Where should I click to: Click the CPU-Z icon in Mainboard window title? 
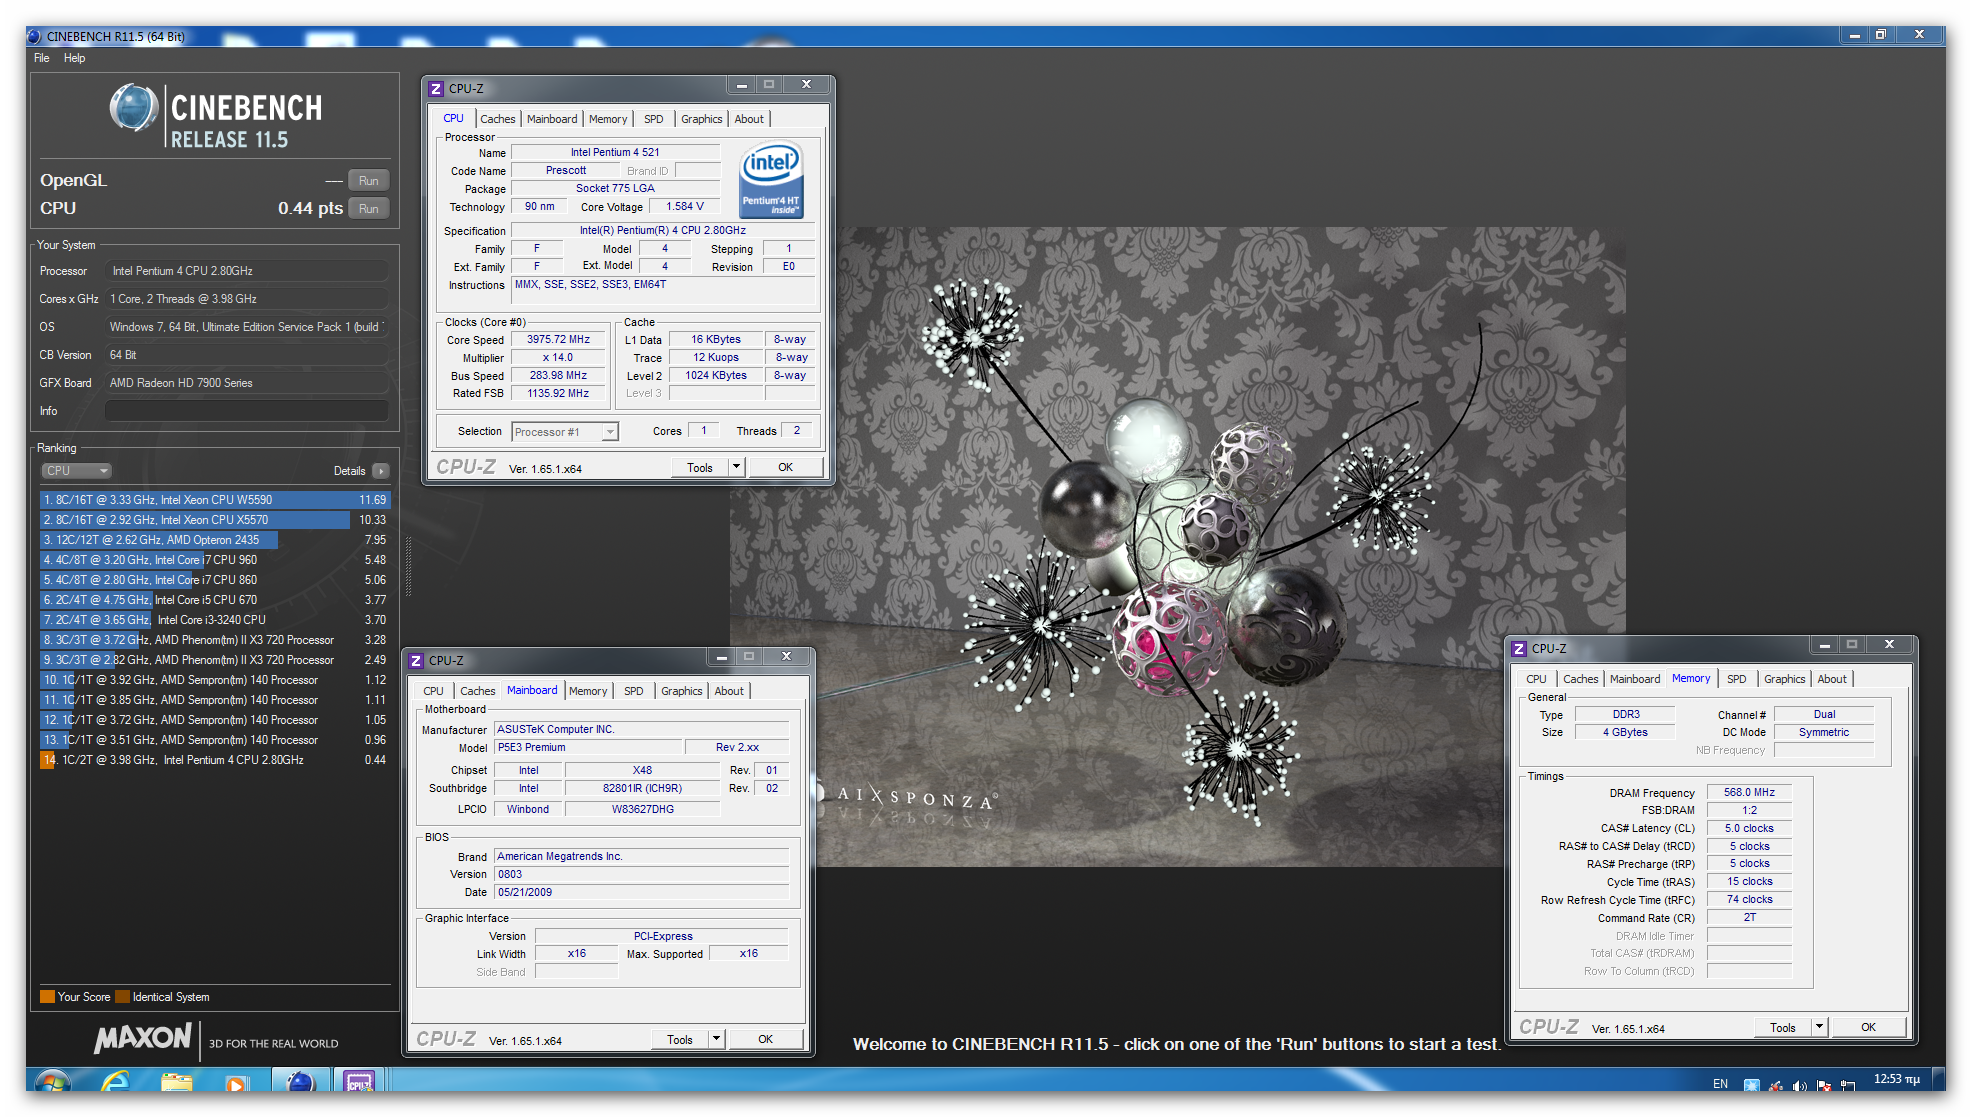click(x=416, y=661)
